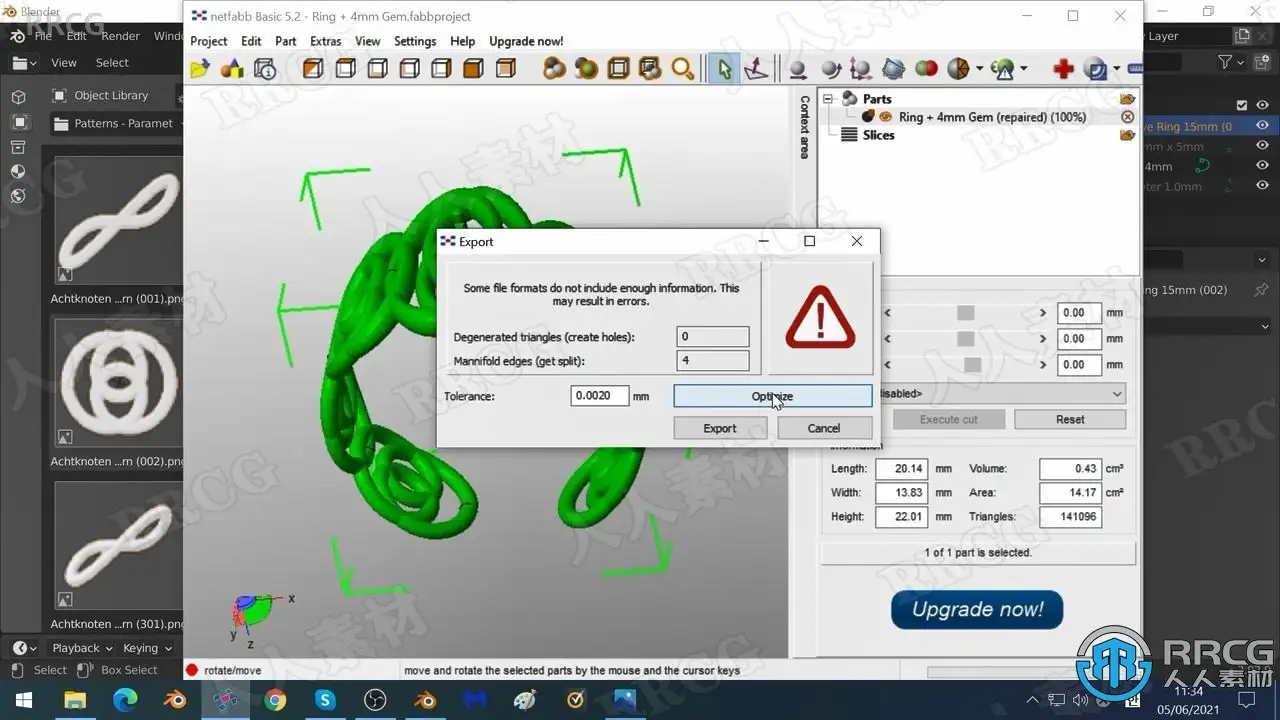Open File Explorer from the taskbar

(75, 700)
